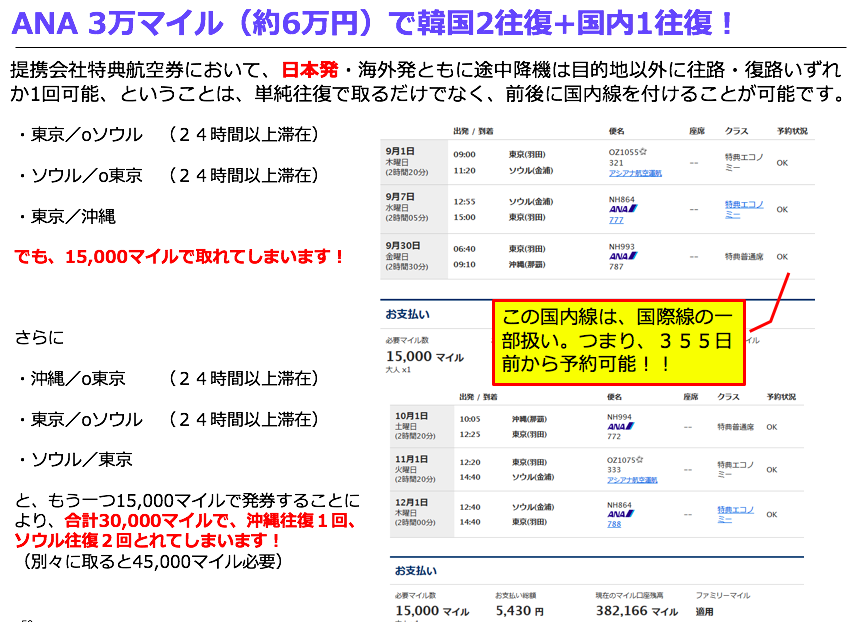This screenshot has width=851, height=622.
Task: Click the 5,430 円 payment total
Action: click(519, 611)
